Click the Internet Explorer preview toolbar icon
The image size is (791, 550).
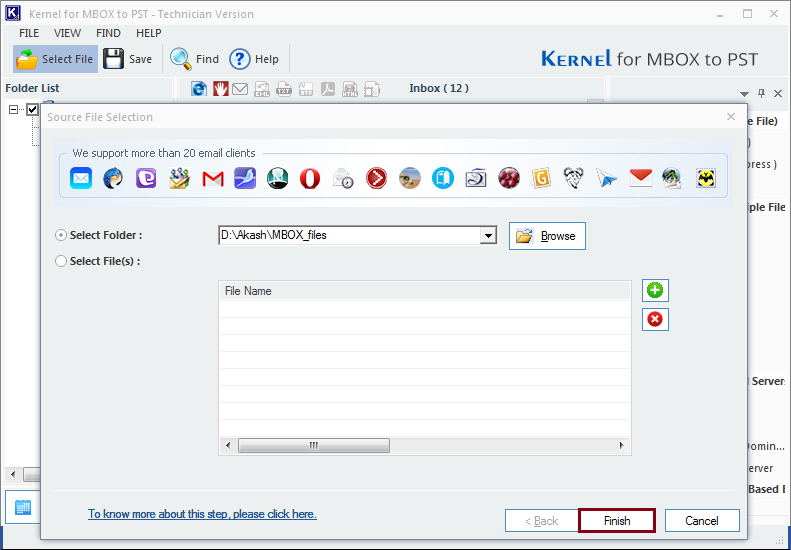199,89
